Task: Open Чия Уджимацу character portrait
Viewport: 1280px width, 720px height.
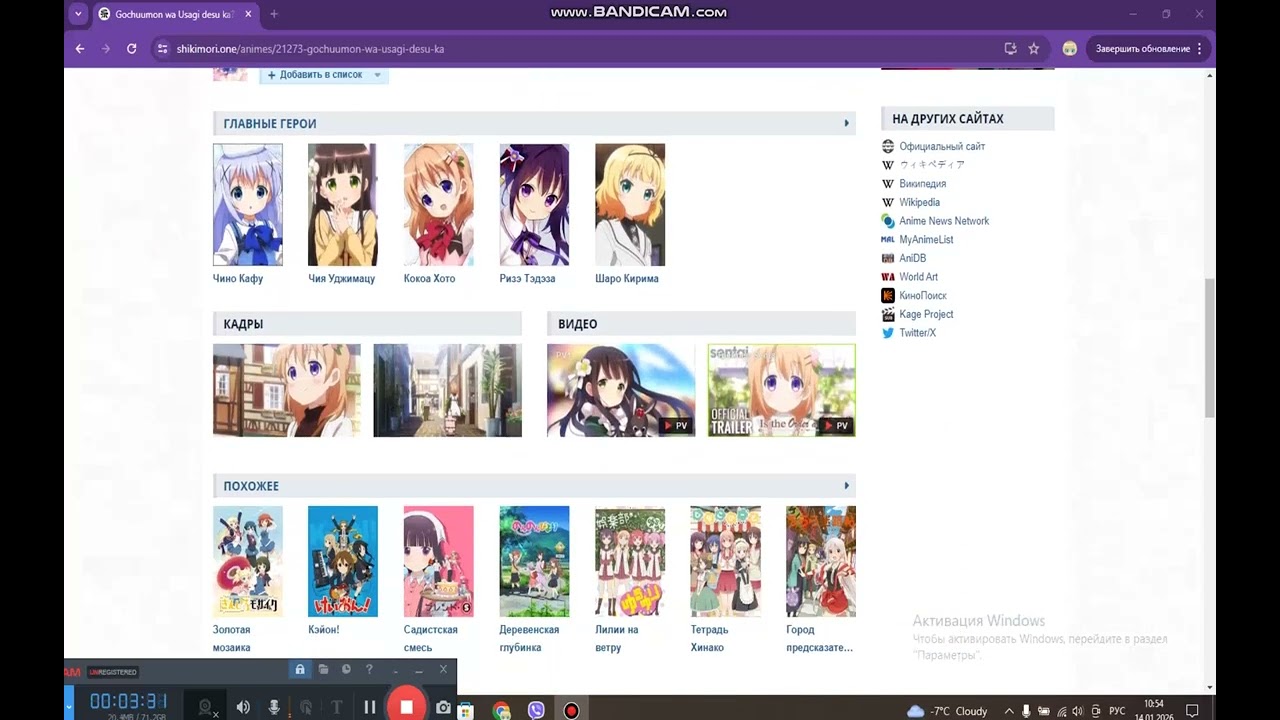Action: (343, 204)
